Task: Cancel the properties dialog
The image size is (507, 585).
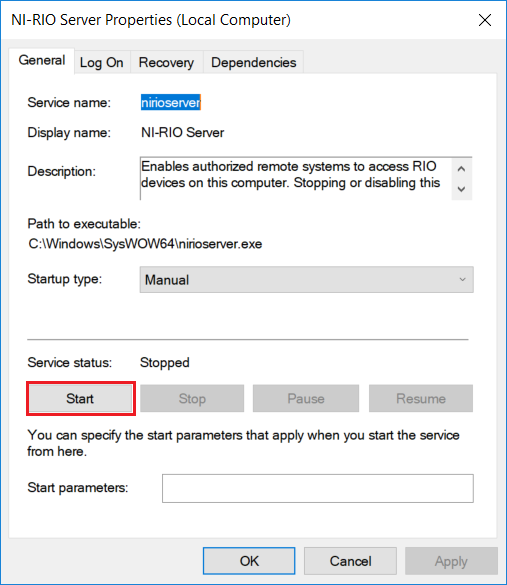Action: 350,561
